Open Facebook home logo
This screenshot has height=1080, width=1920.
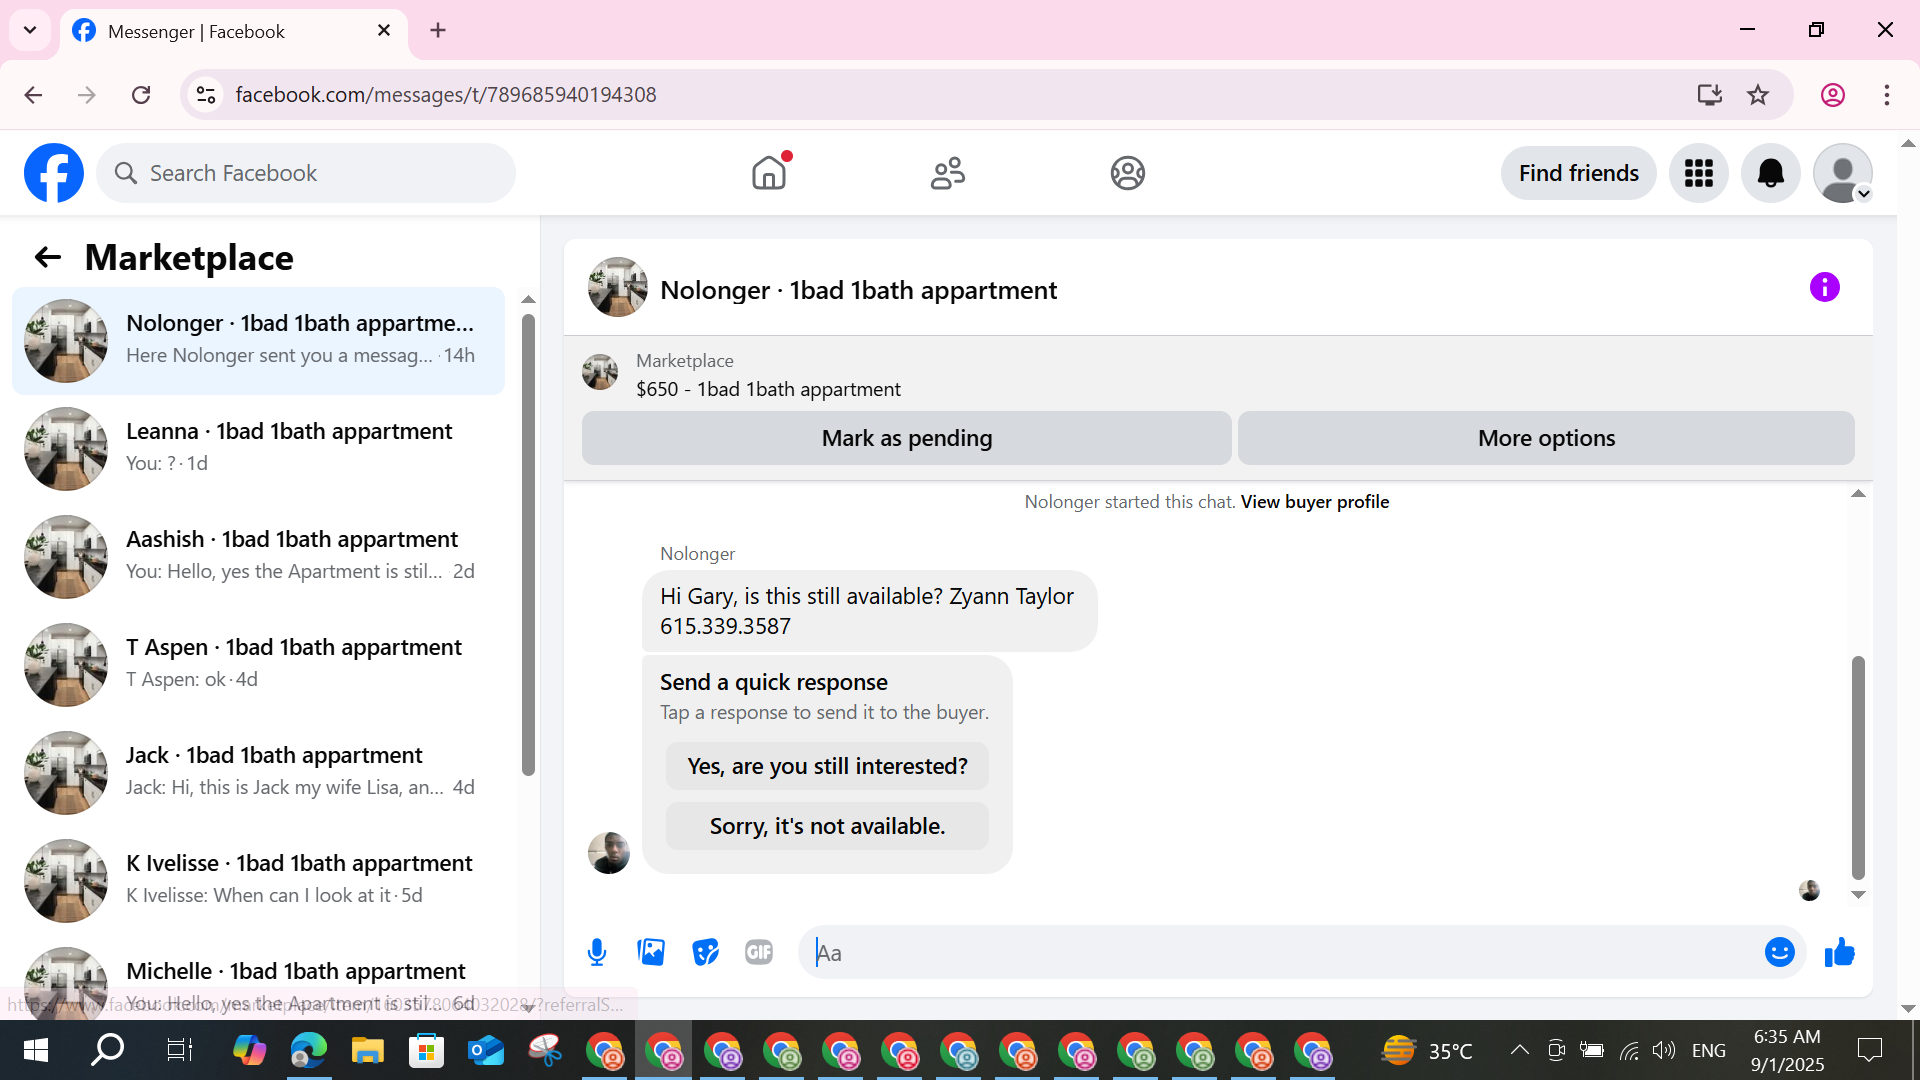coord(54,173)
